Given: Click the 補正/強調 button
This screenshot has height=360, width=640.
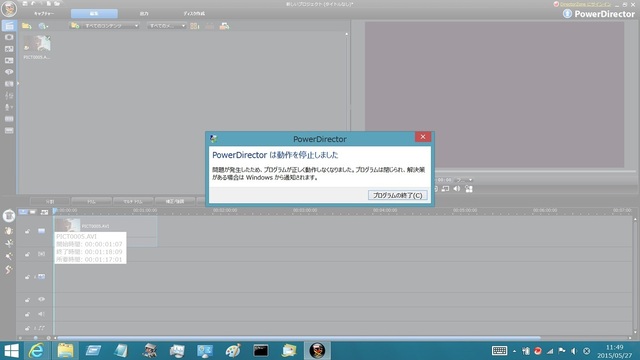Looking at the screenshot, I should click(175, 201).
